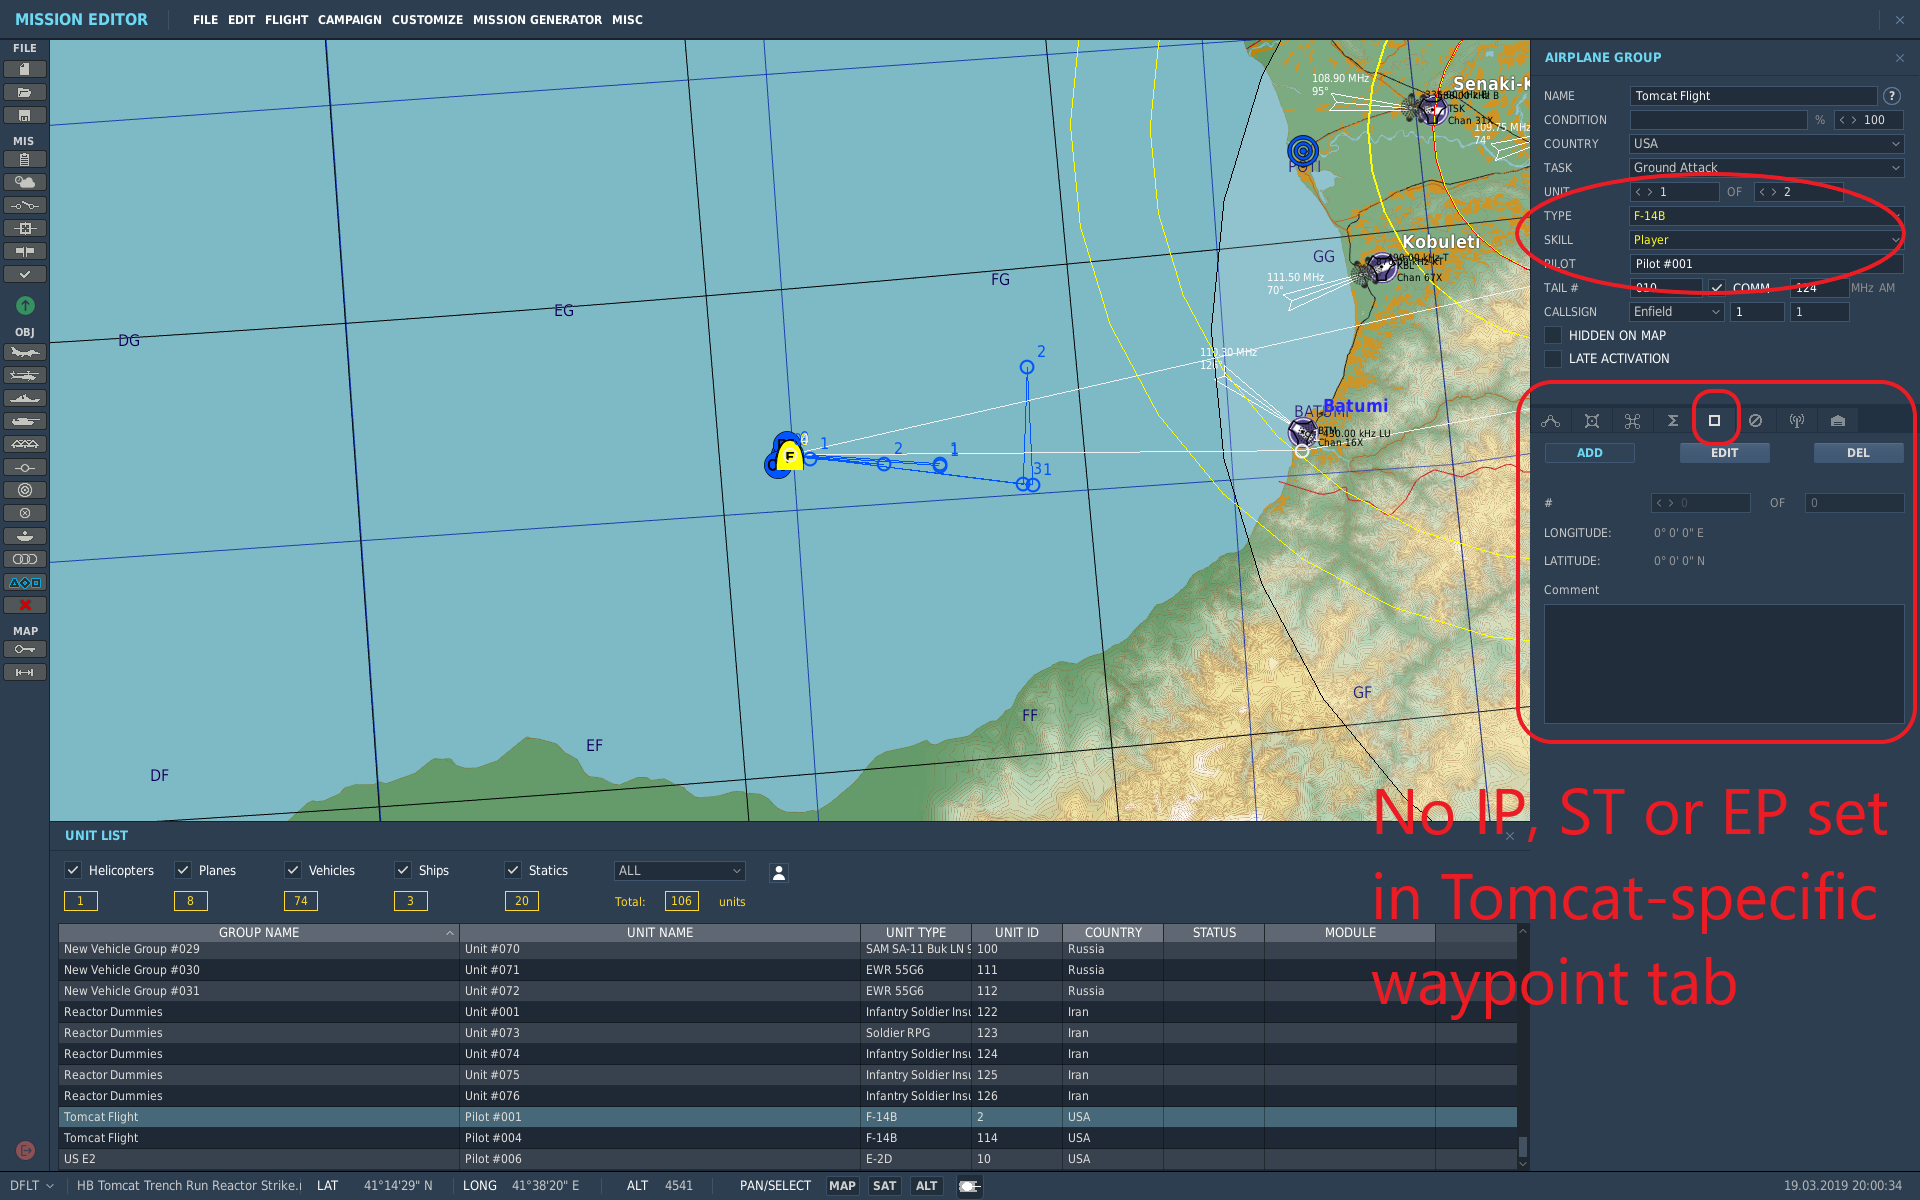Select the trigger zone concentric circles icon
1920x1200 pixels.
(x=25, y=490)
